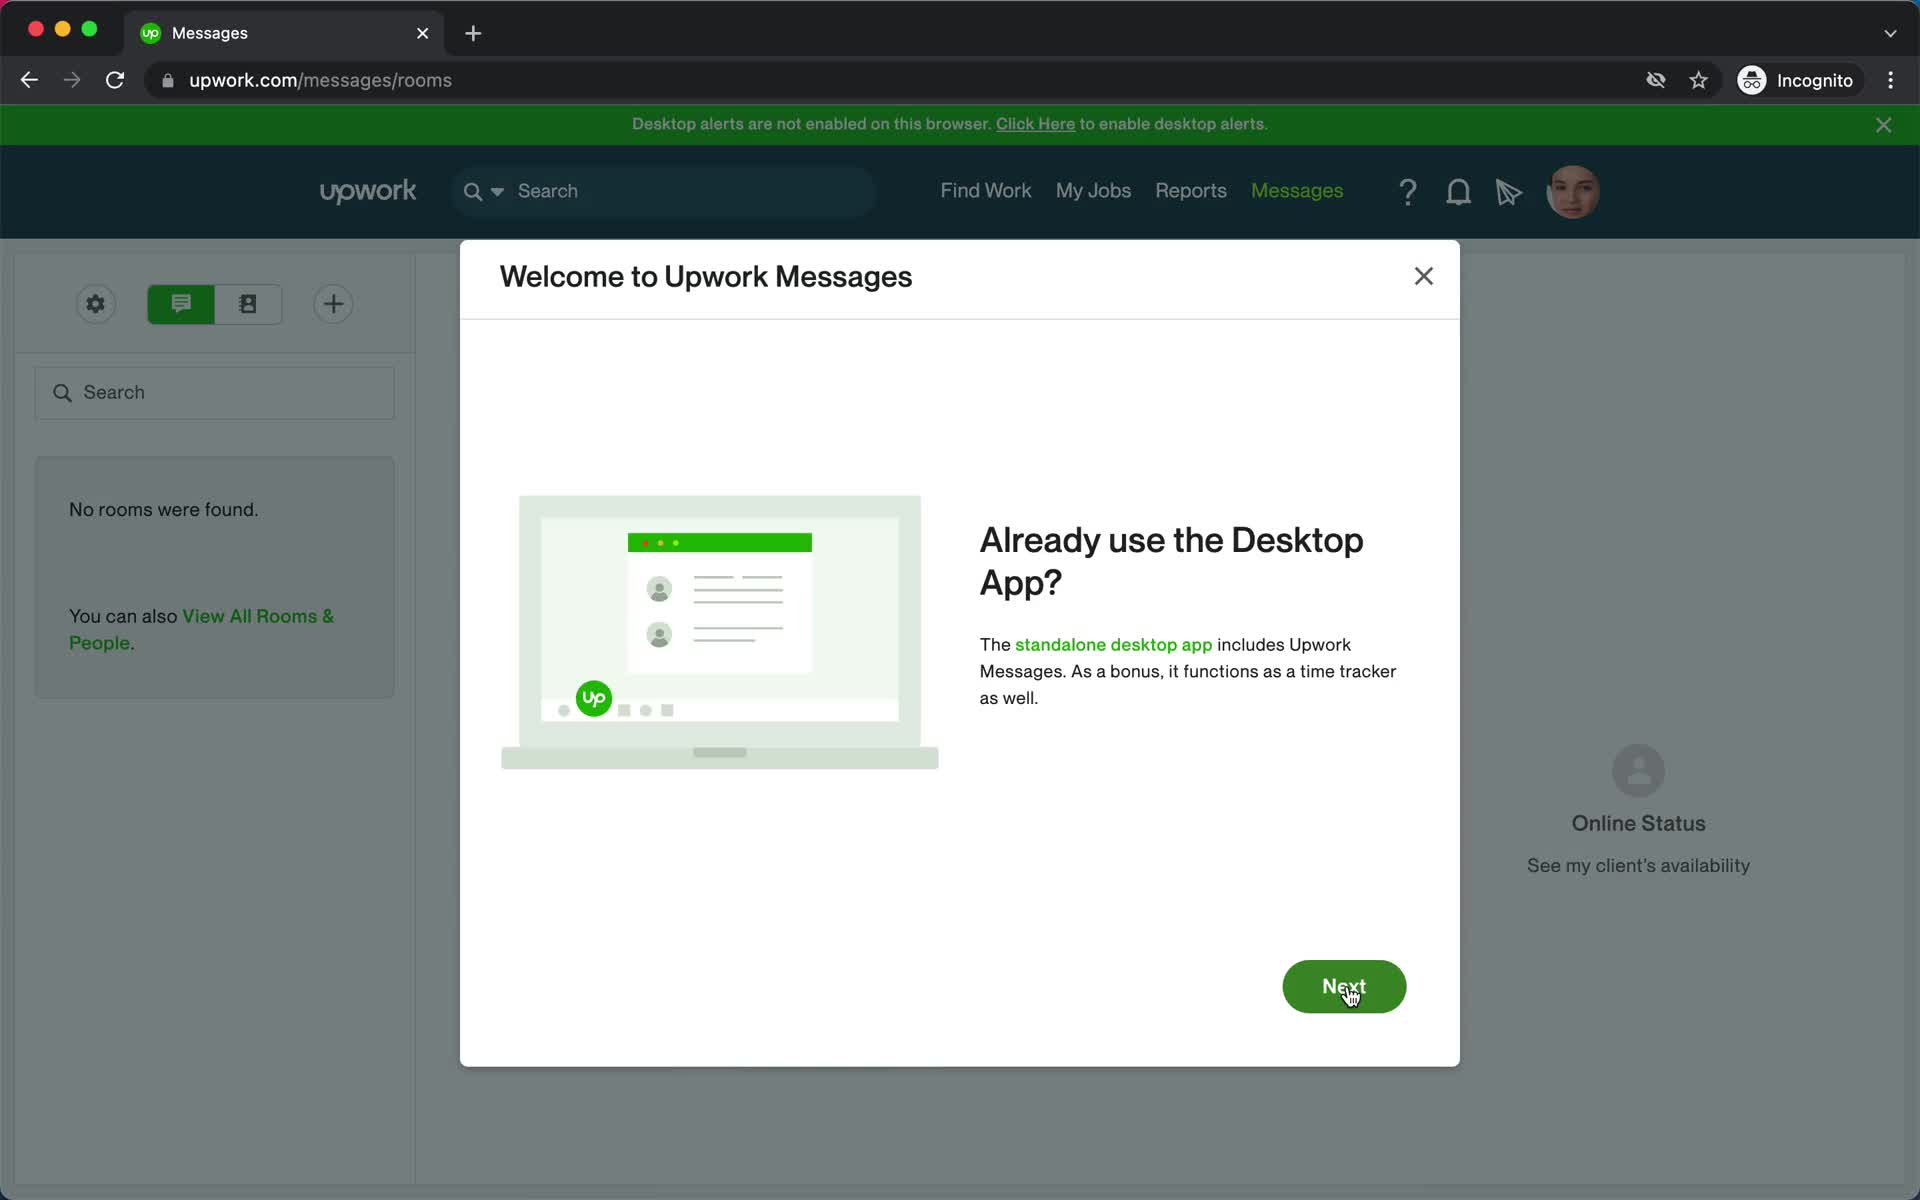Bookmark this page with star icon

pyautogui.click(x=1698, y=80)
